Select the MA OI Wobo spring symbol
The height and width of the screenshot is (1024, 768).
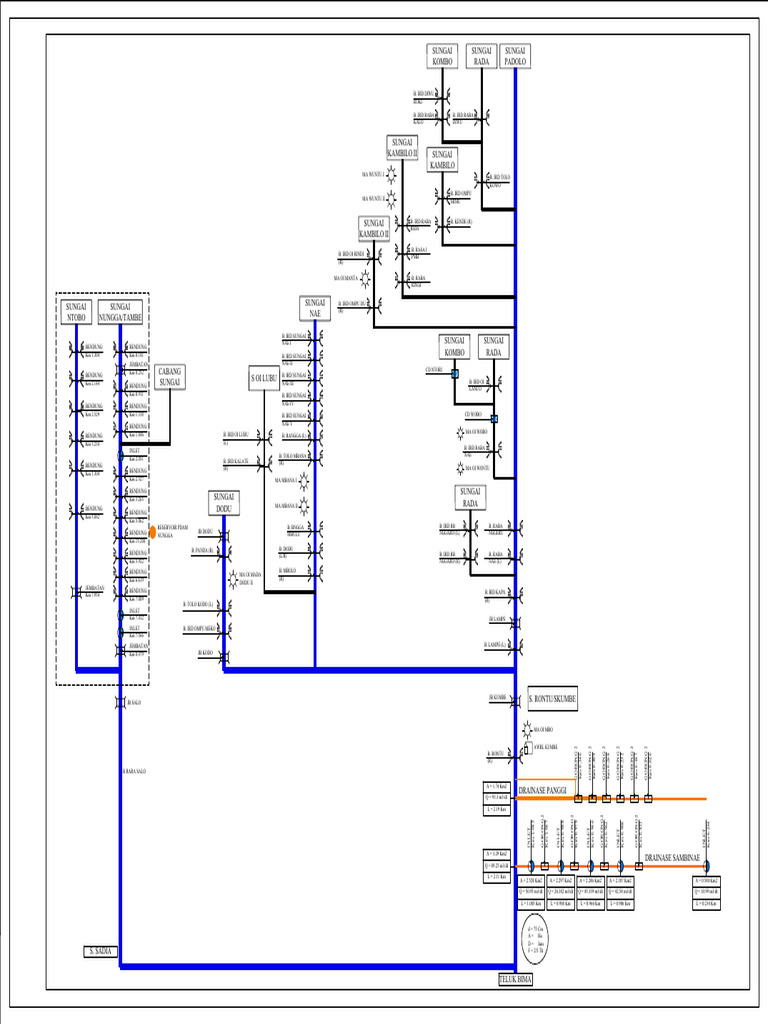pyautogui.click(x=460, y=432)
